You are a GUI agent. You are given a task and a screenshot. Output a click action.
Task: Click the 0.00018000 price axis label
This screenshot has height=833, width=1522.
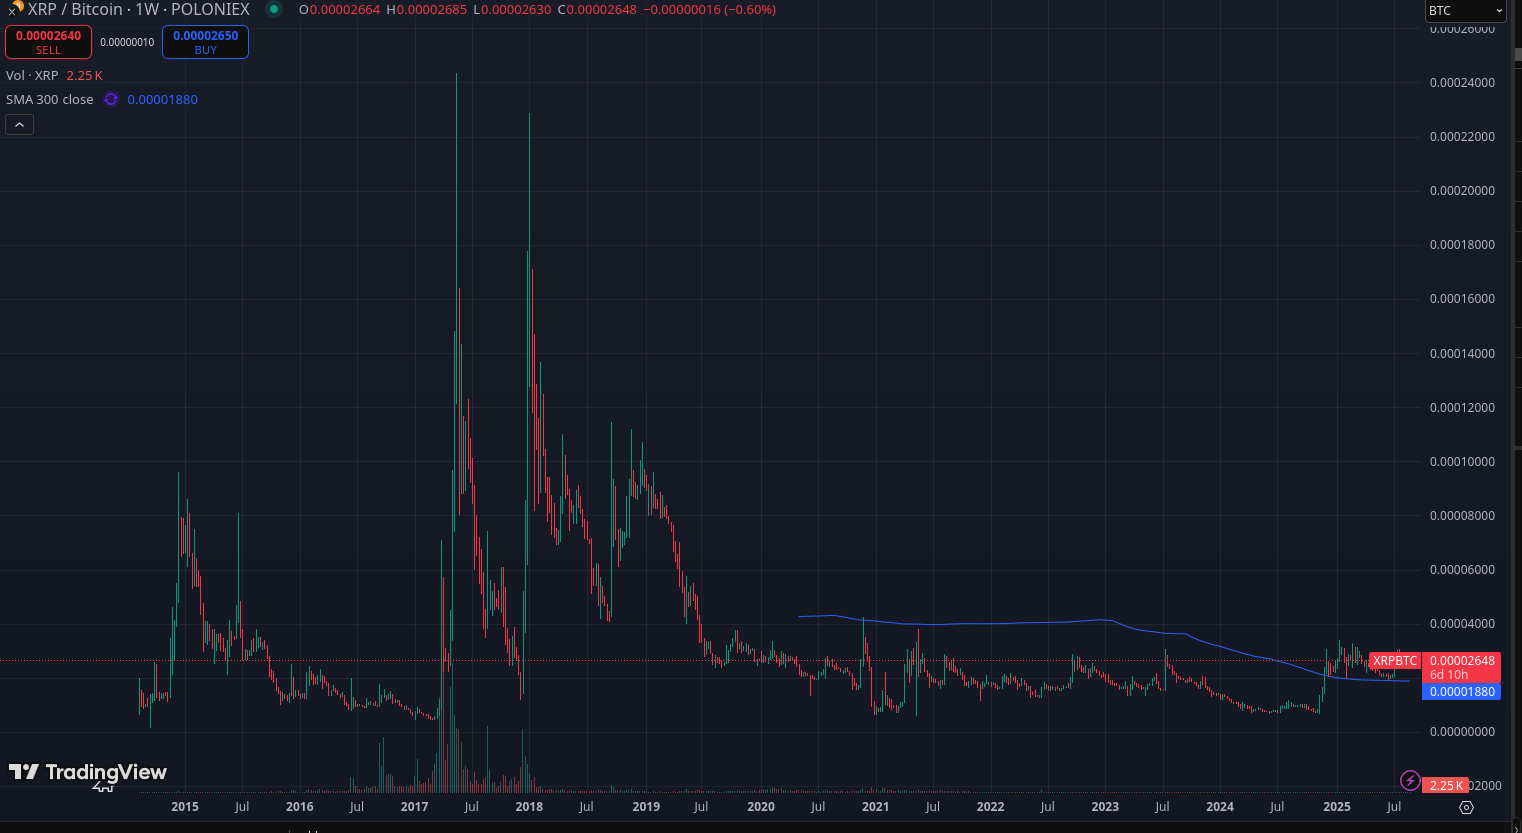pos(1462,245)
